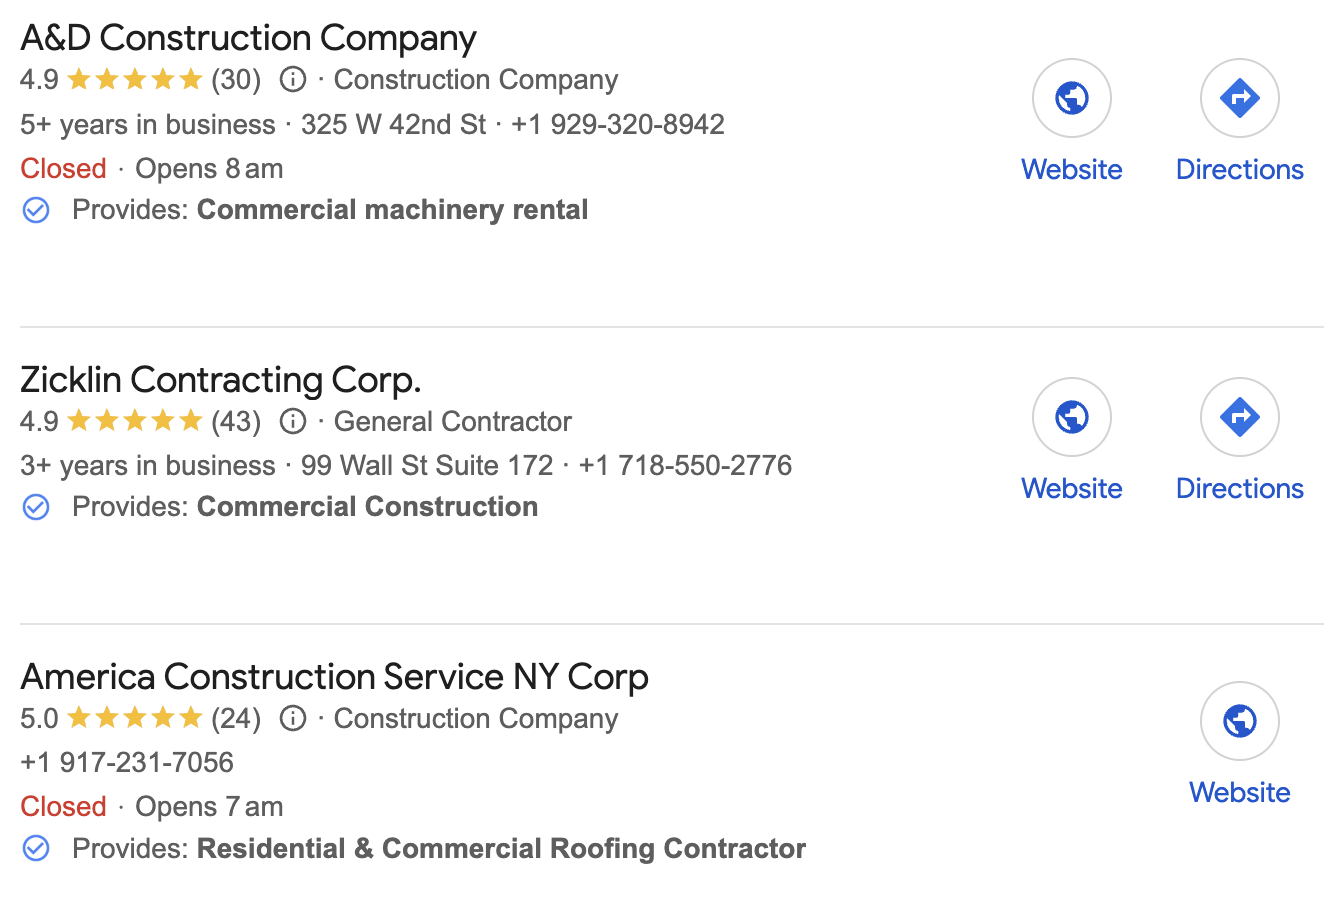Click the A&D Construction Company website globe icon
The image size is (1328, 908).
pyautogui.click(x=1072, y=98)
